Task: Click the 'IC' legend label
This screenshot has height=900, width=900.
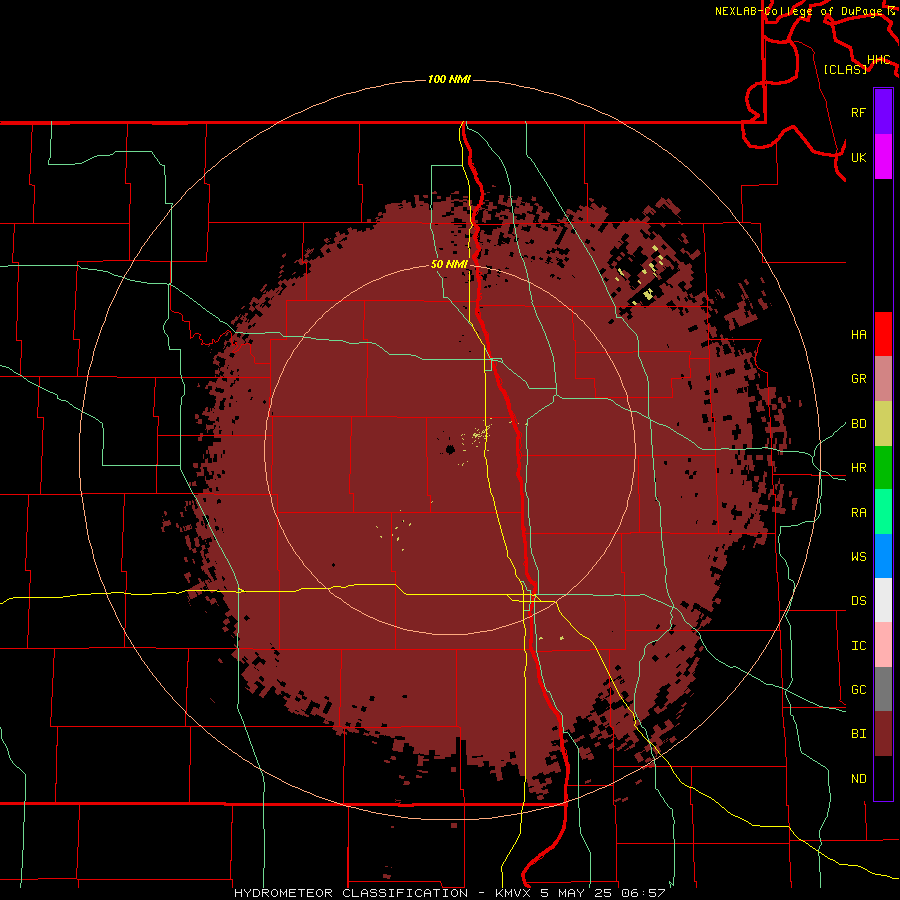Action: (858, 646)
